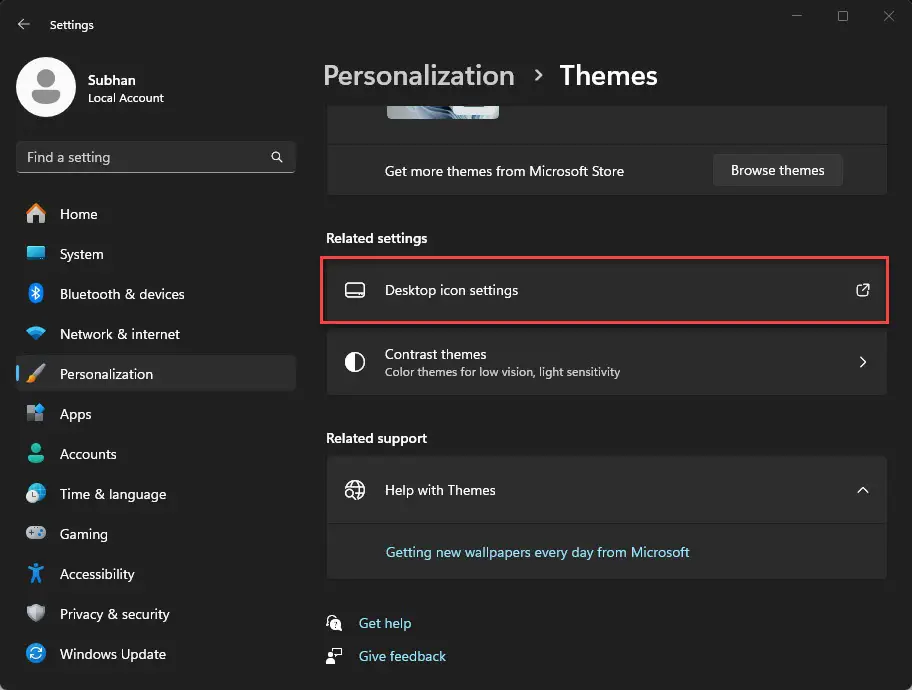Screen dimensions: 912x690
Task: Open Time & language settings
Action: (112, 494)
